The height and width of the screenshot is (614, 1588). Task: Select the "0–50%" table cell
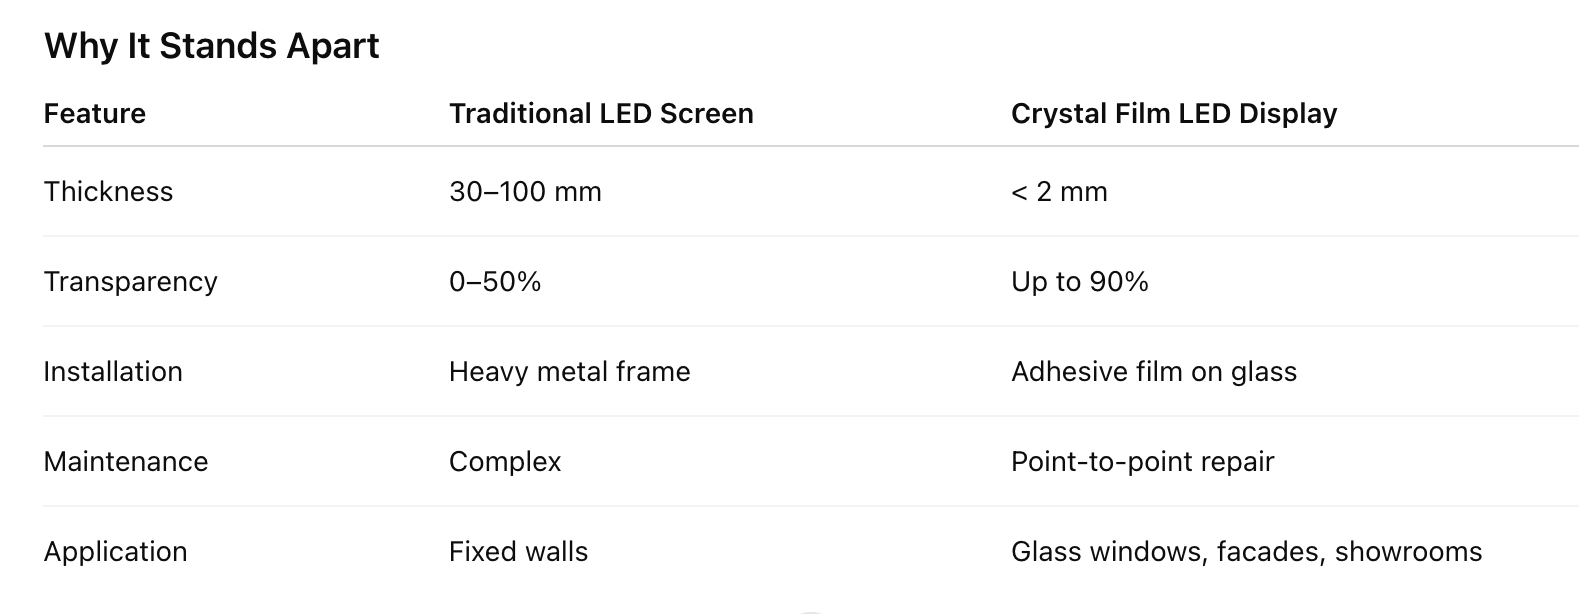495,282
